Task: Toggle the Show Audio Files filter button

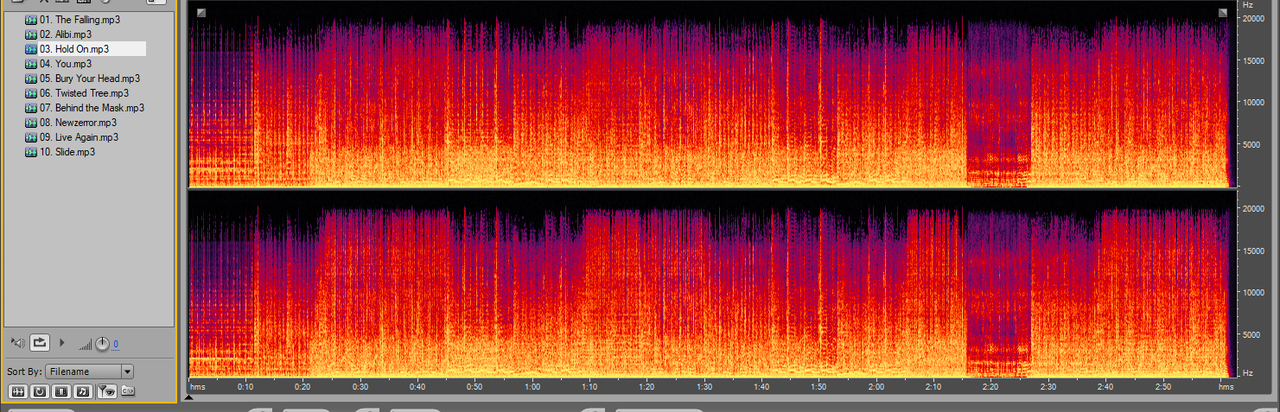Action: point(17,390)
